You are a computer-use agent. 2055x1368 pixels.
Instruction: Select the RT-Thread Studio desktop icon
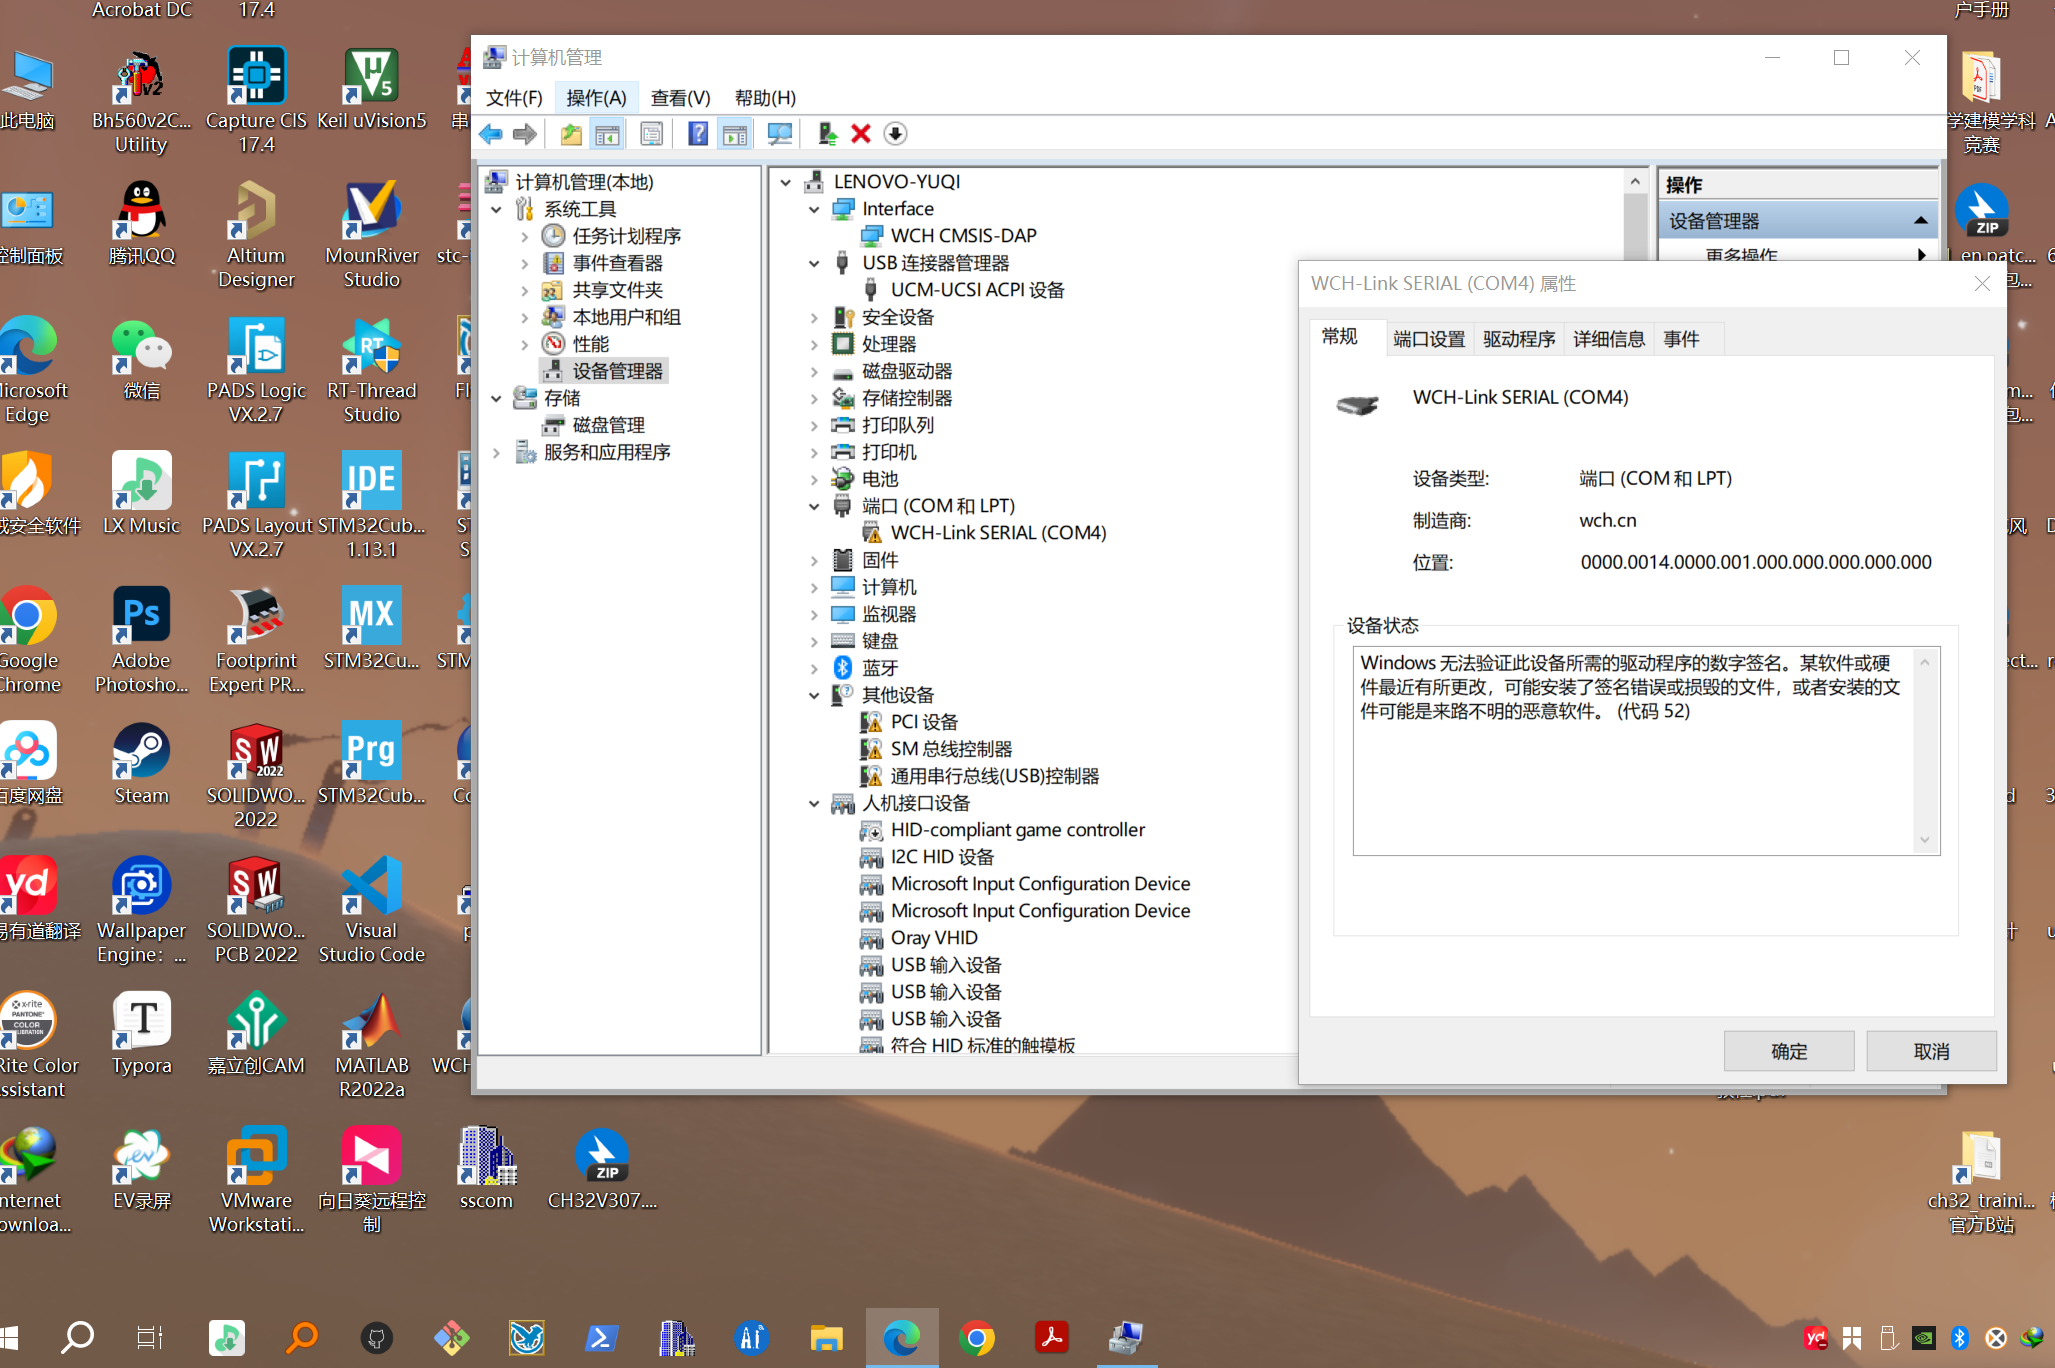pos(371,371)
